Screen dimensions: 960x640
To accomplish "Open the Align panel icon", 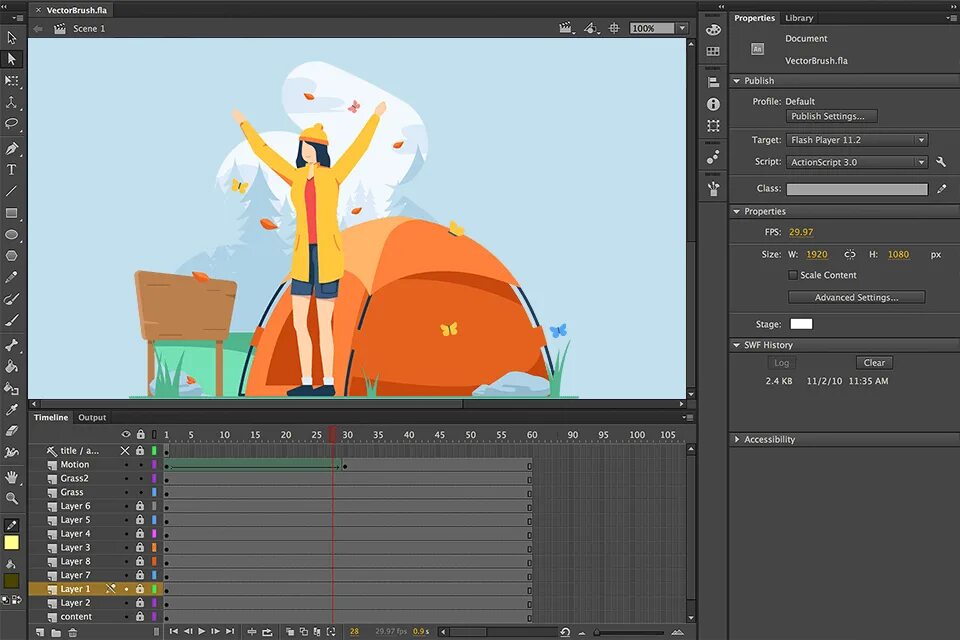I will point(713,82).
